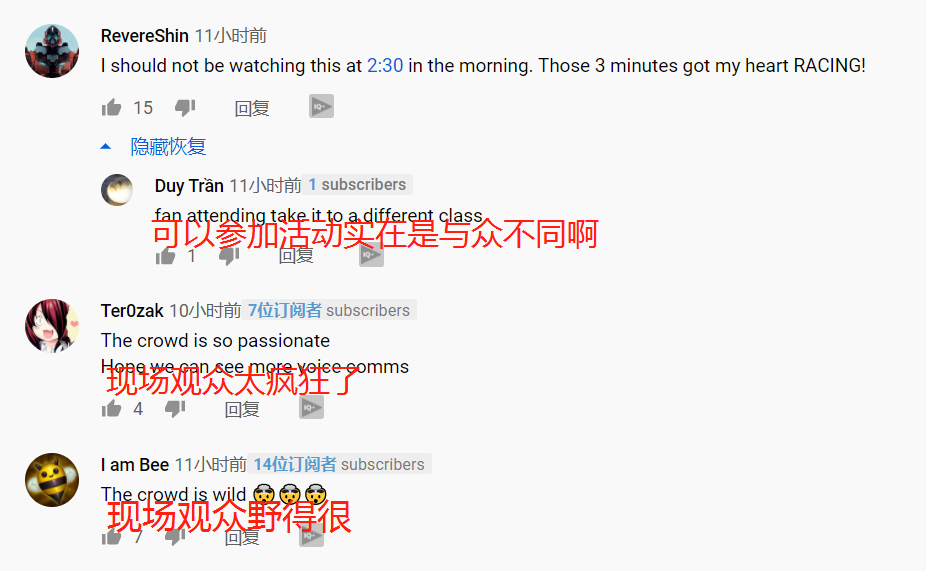Collapse replies using the blue up arrow
Viewport: 926px width, 571px height.
[106, 146]
